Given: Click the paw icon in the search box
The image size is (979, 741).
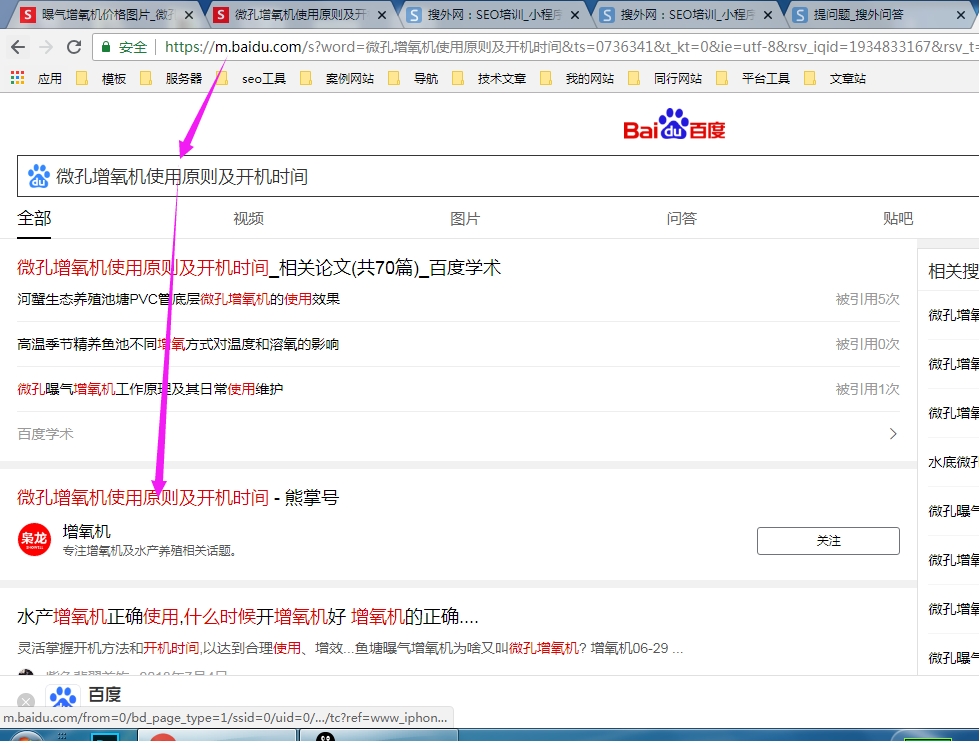Looking at the screenshot, I should [x=39, y=177].
